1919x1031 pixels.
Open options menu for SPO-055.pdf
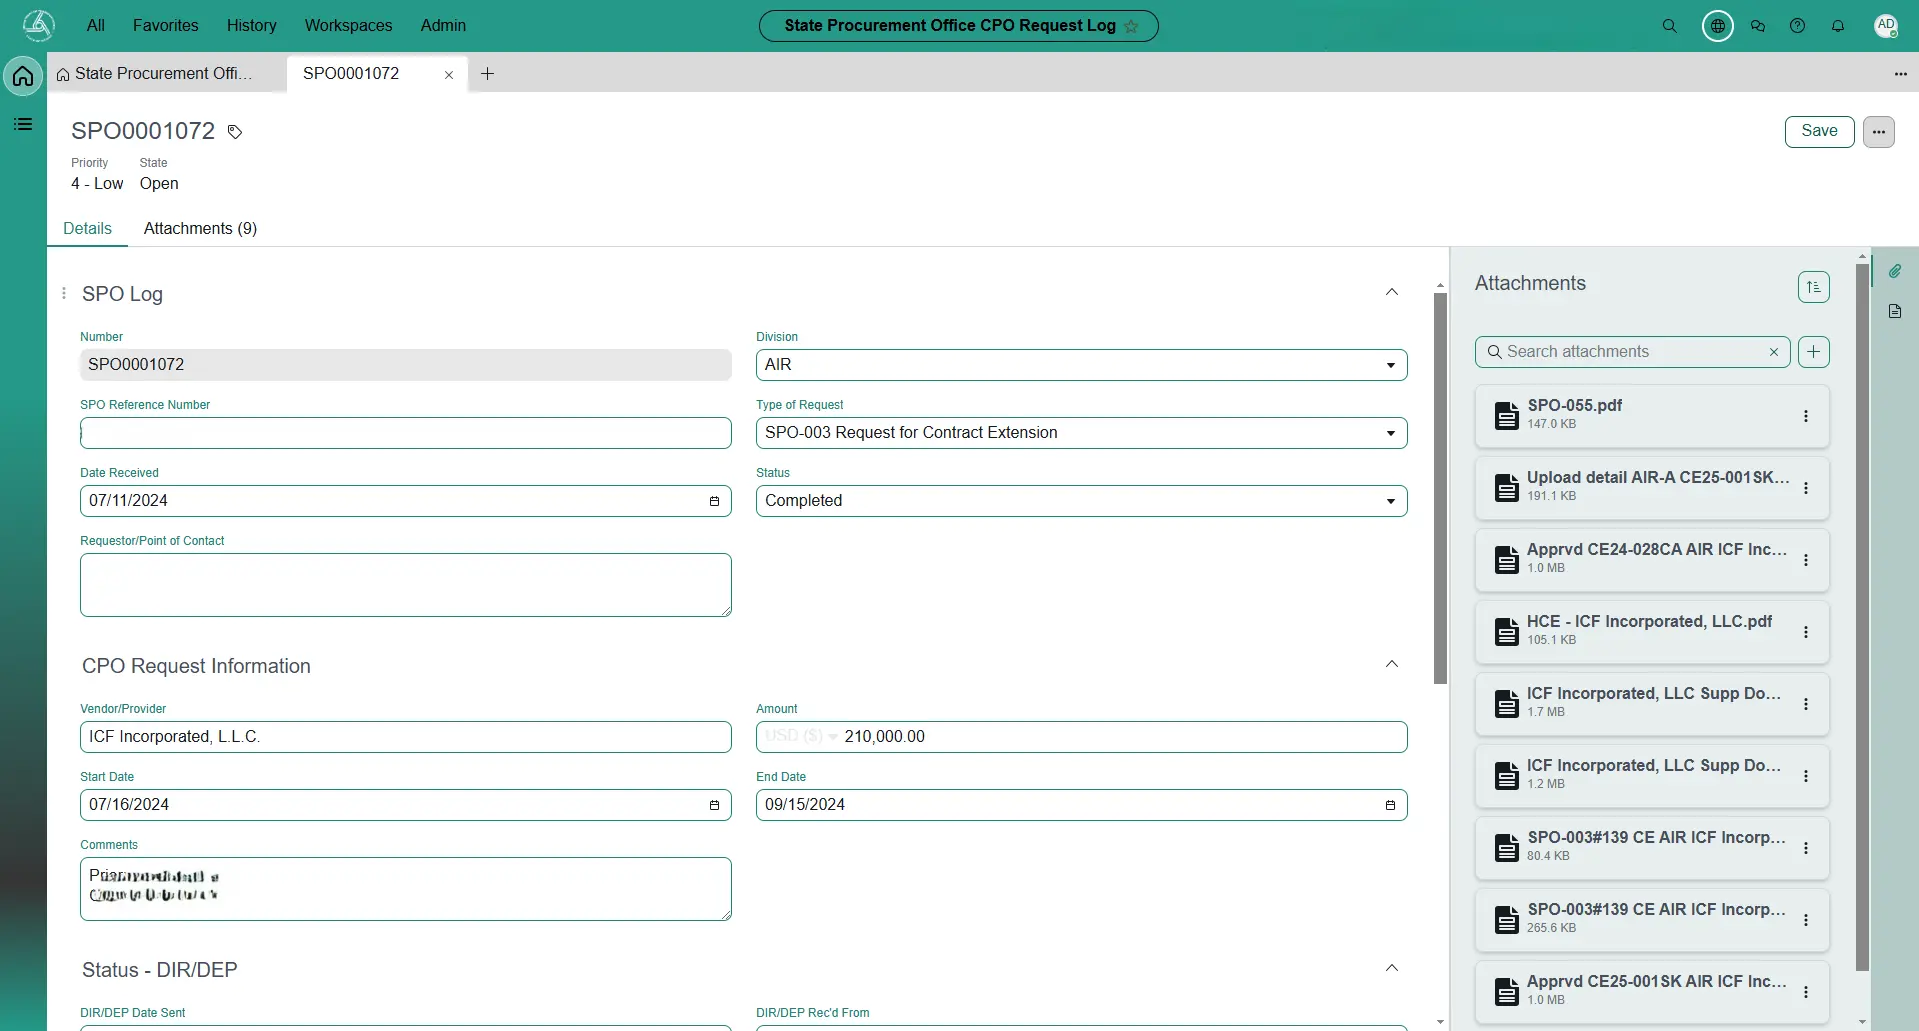[1806, 416]
